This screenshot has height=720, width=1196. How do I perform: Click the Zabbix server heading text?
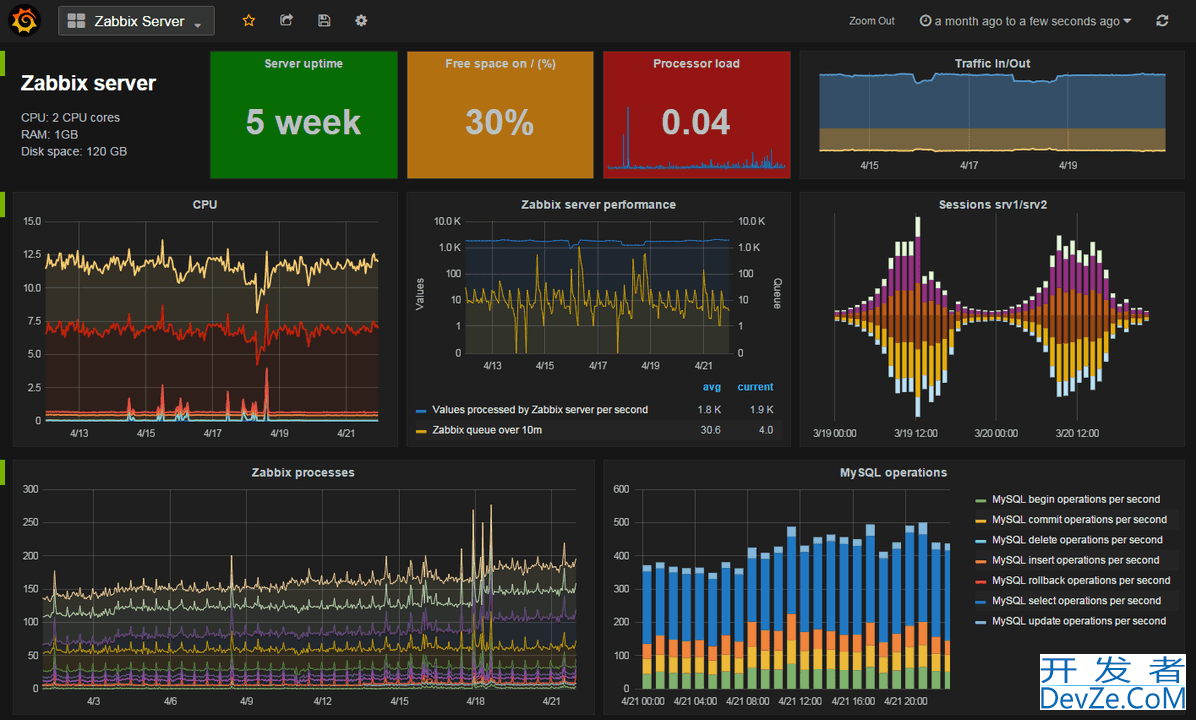coord(88,83)
